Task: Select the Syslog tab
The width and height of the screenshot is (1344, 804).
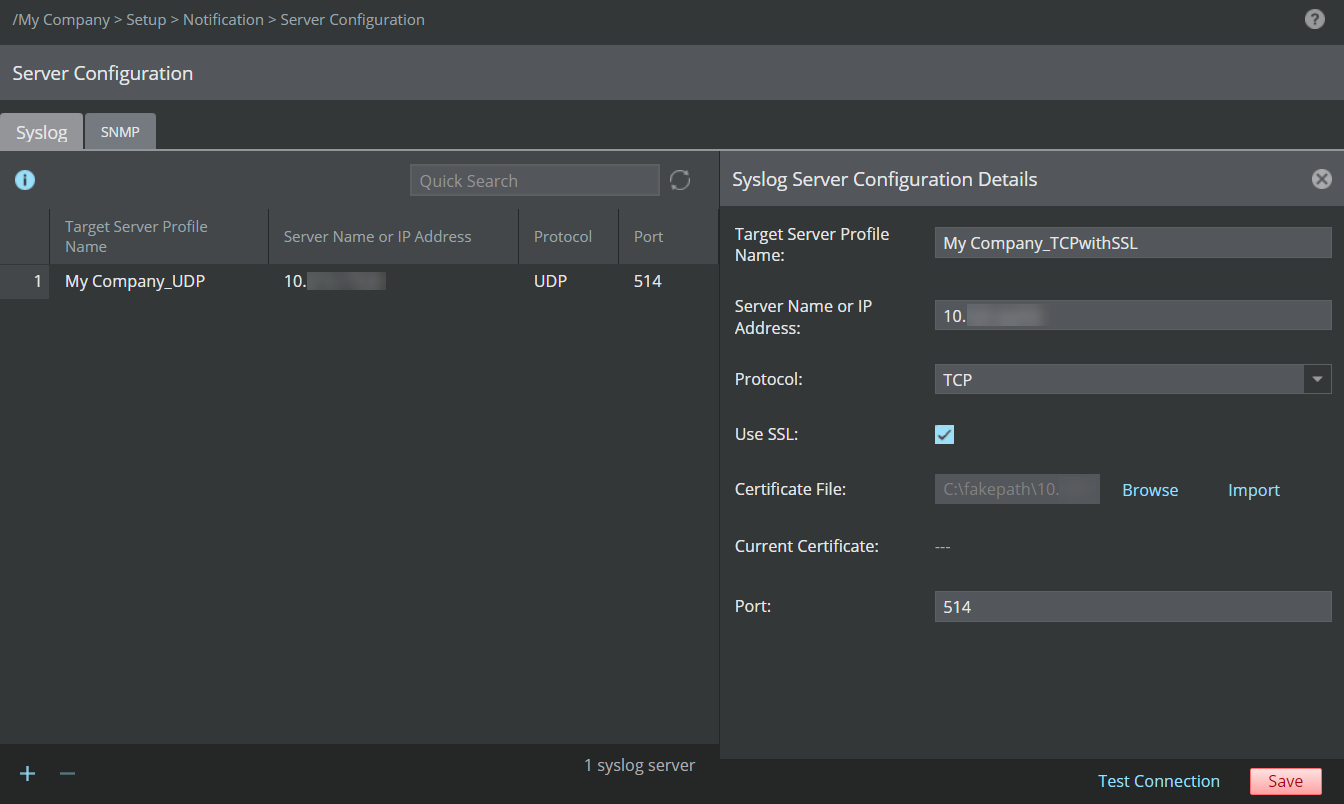Action: tap(42, 132)
